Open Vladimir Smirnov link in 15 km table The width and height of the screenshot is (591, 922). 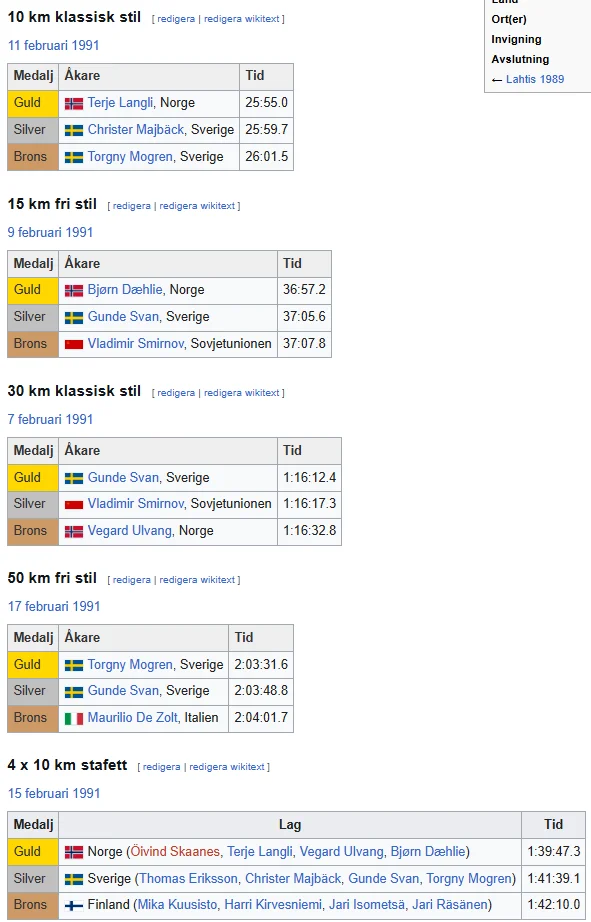(x=135, y=343)
